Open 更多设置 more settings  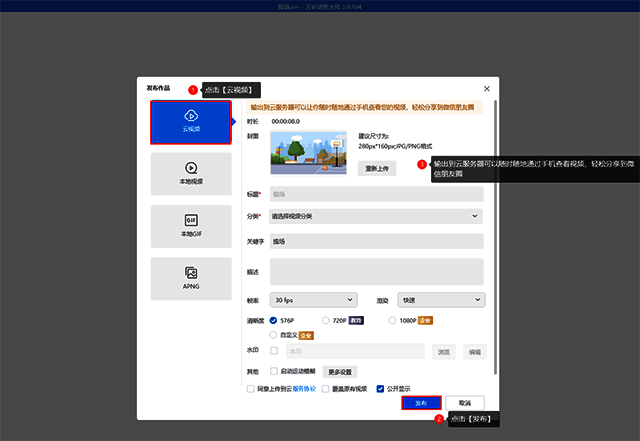tap(340, 372)
